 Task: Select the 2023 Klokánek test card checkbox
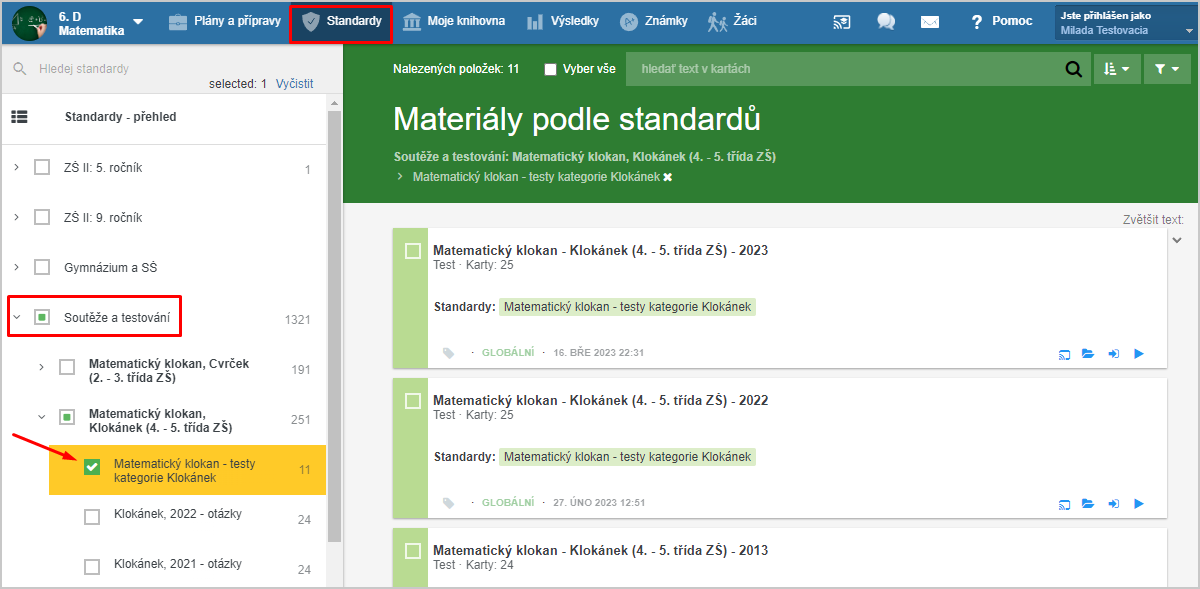coord(413,251)
